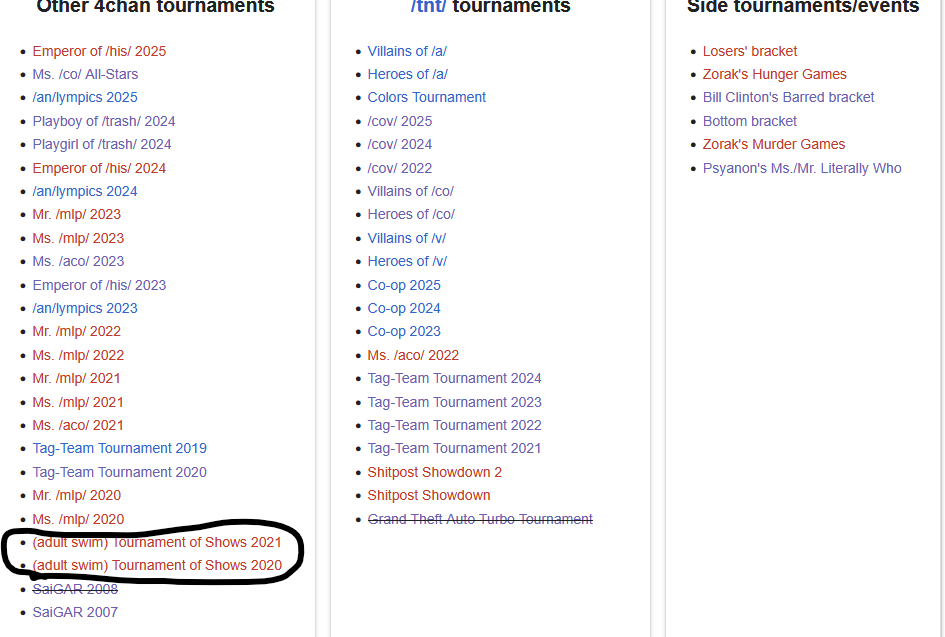Screen dimensions: 945x637
Task: Open Ms. /co/ All-Stars page
Action: click(x=85, y=74)
